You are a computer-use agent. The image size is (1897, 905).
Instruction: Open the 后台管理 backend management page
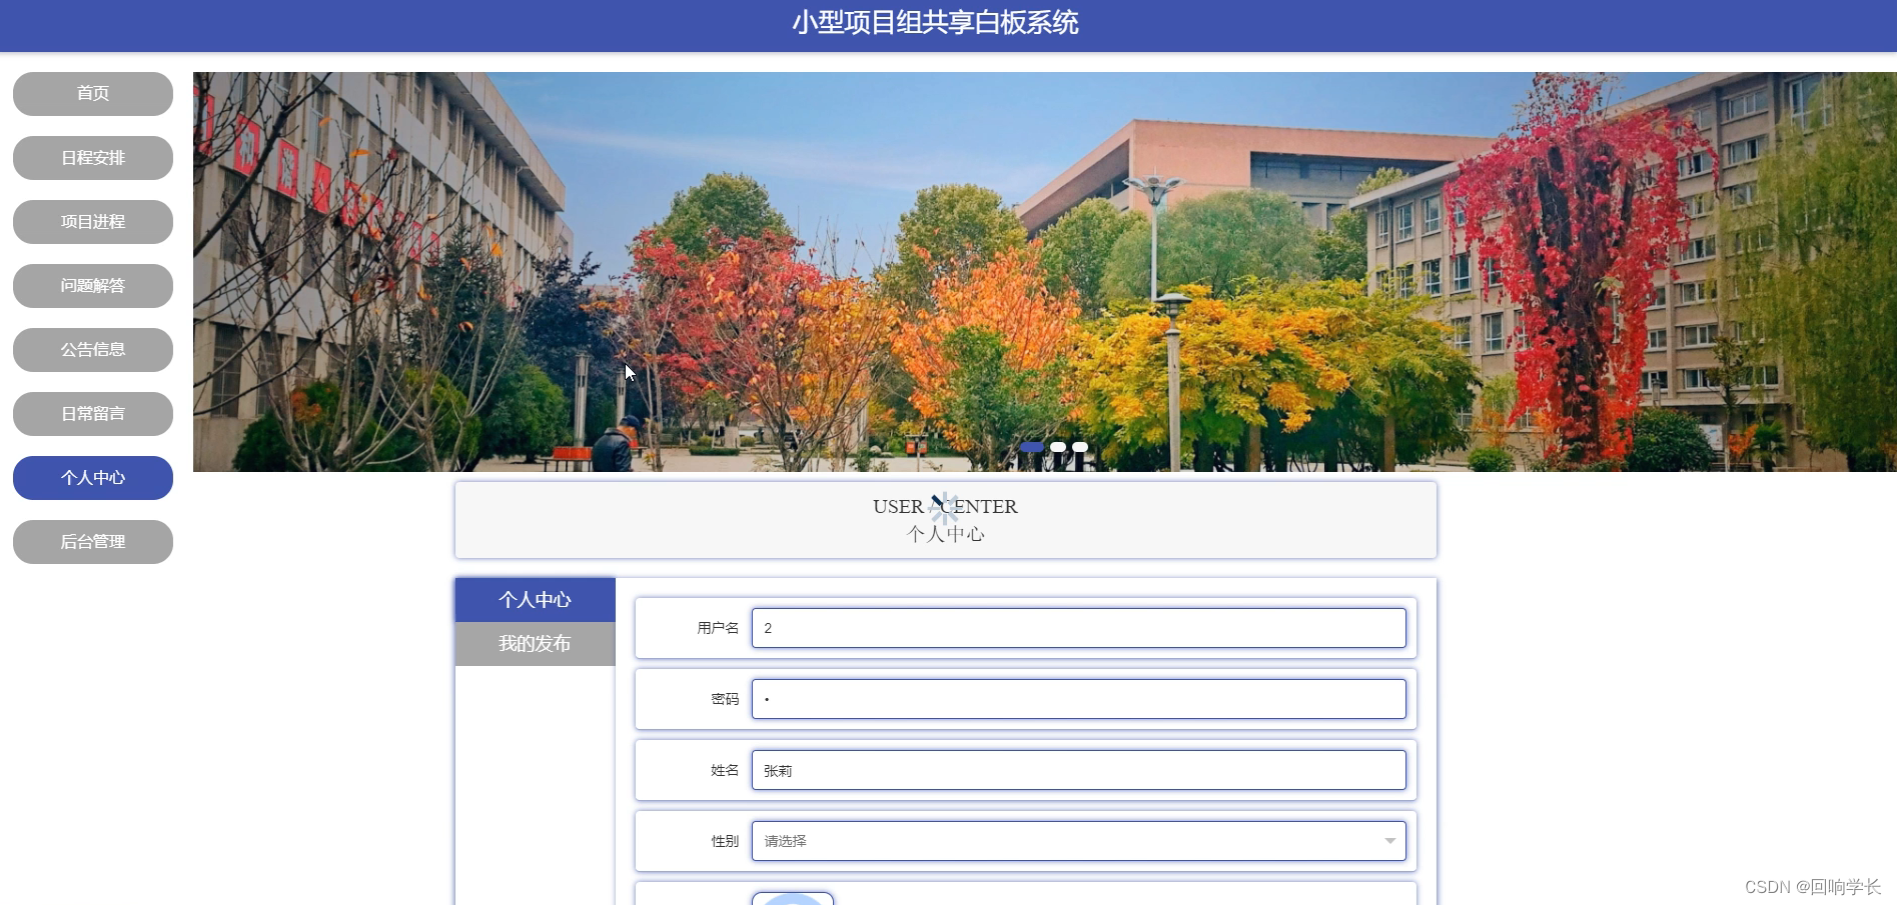(92, 541)
